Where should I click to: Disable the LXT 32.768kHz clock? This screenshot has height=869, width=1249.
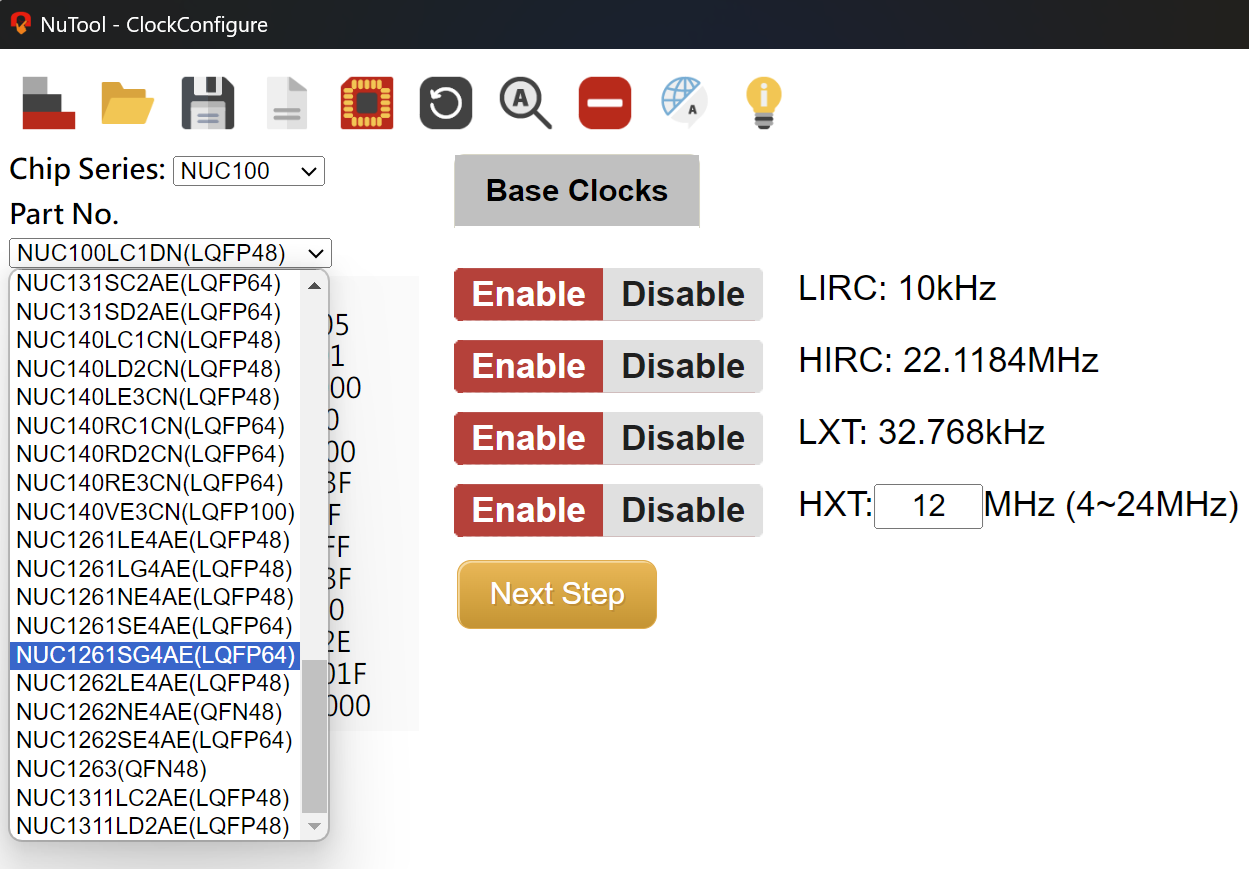click(x=683, y=438)
